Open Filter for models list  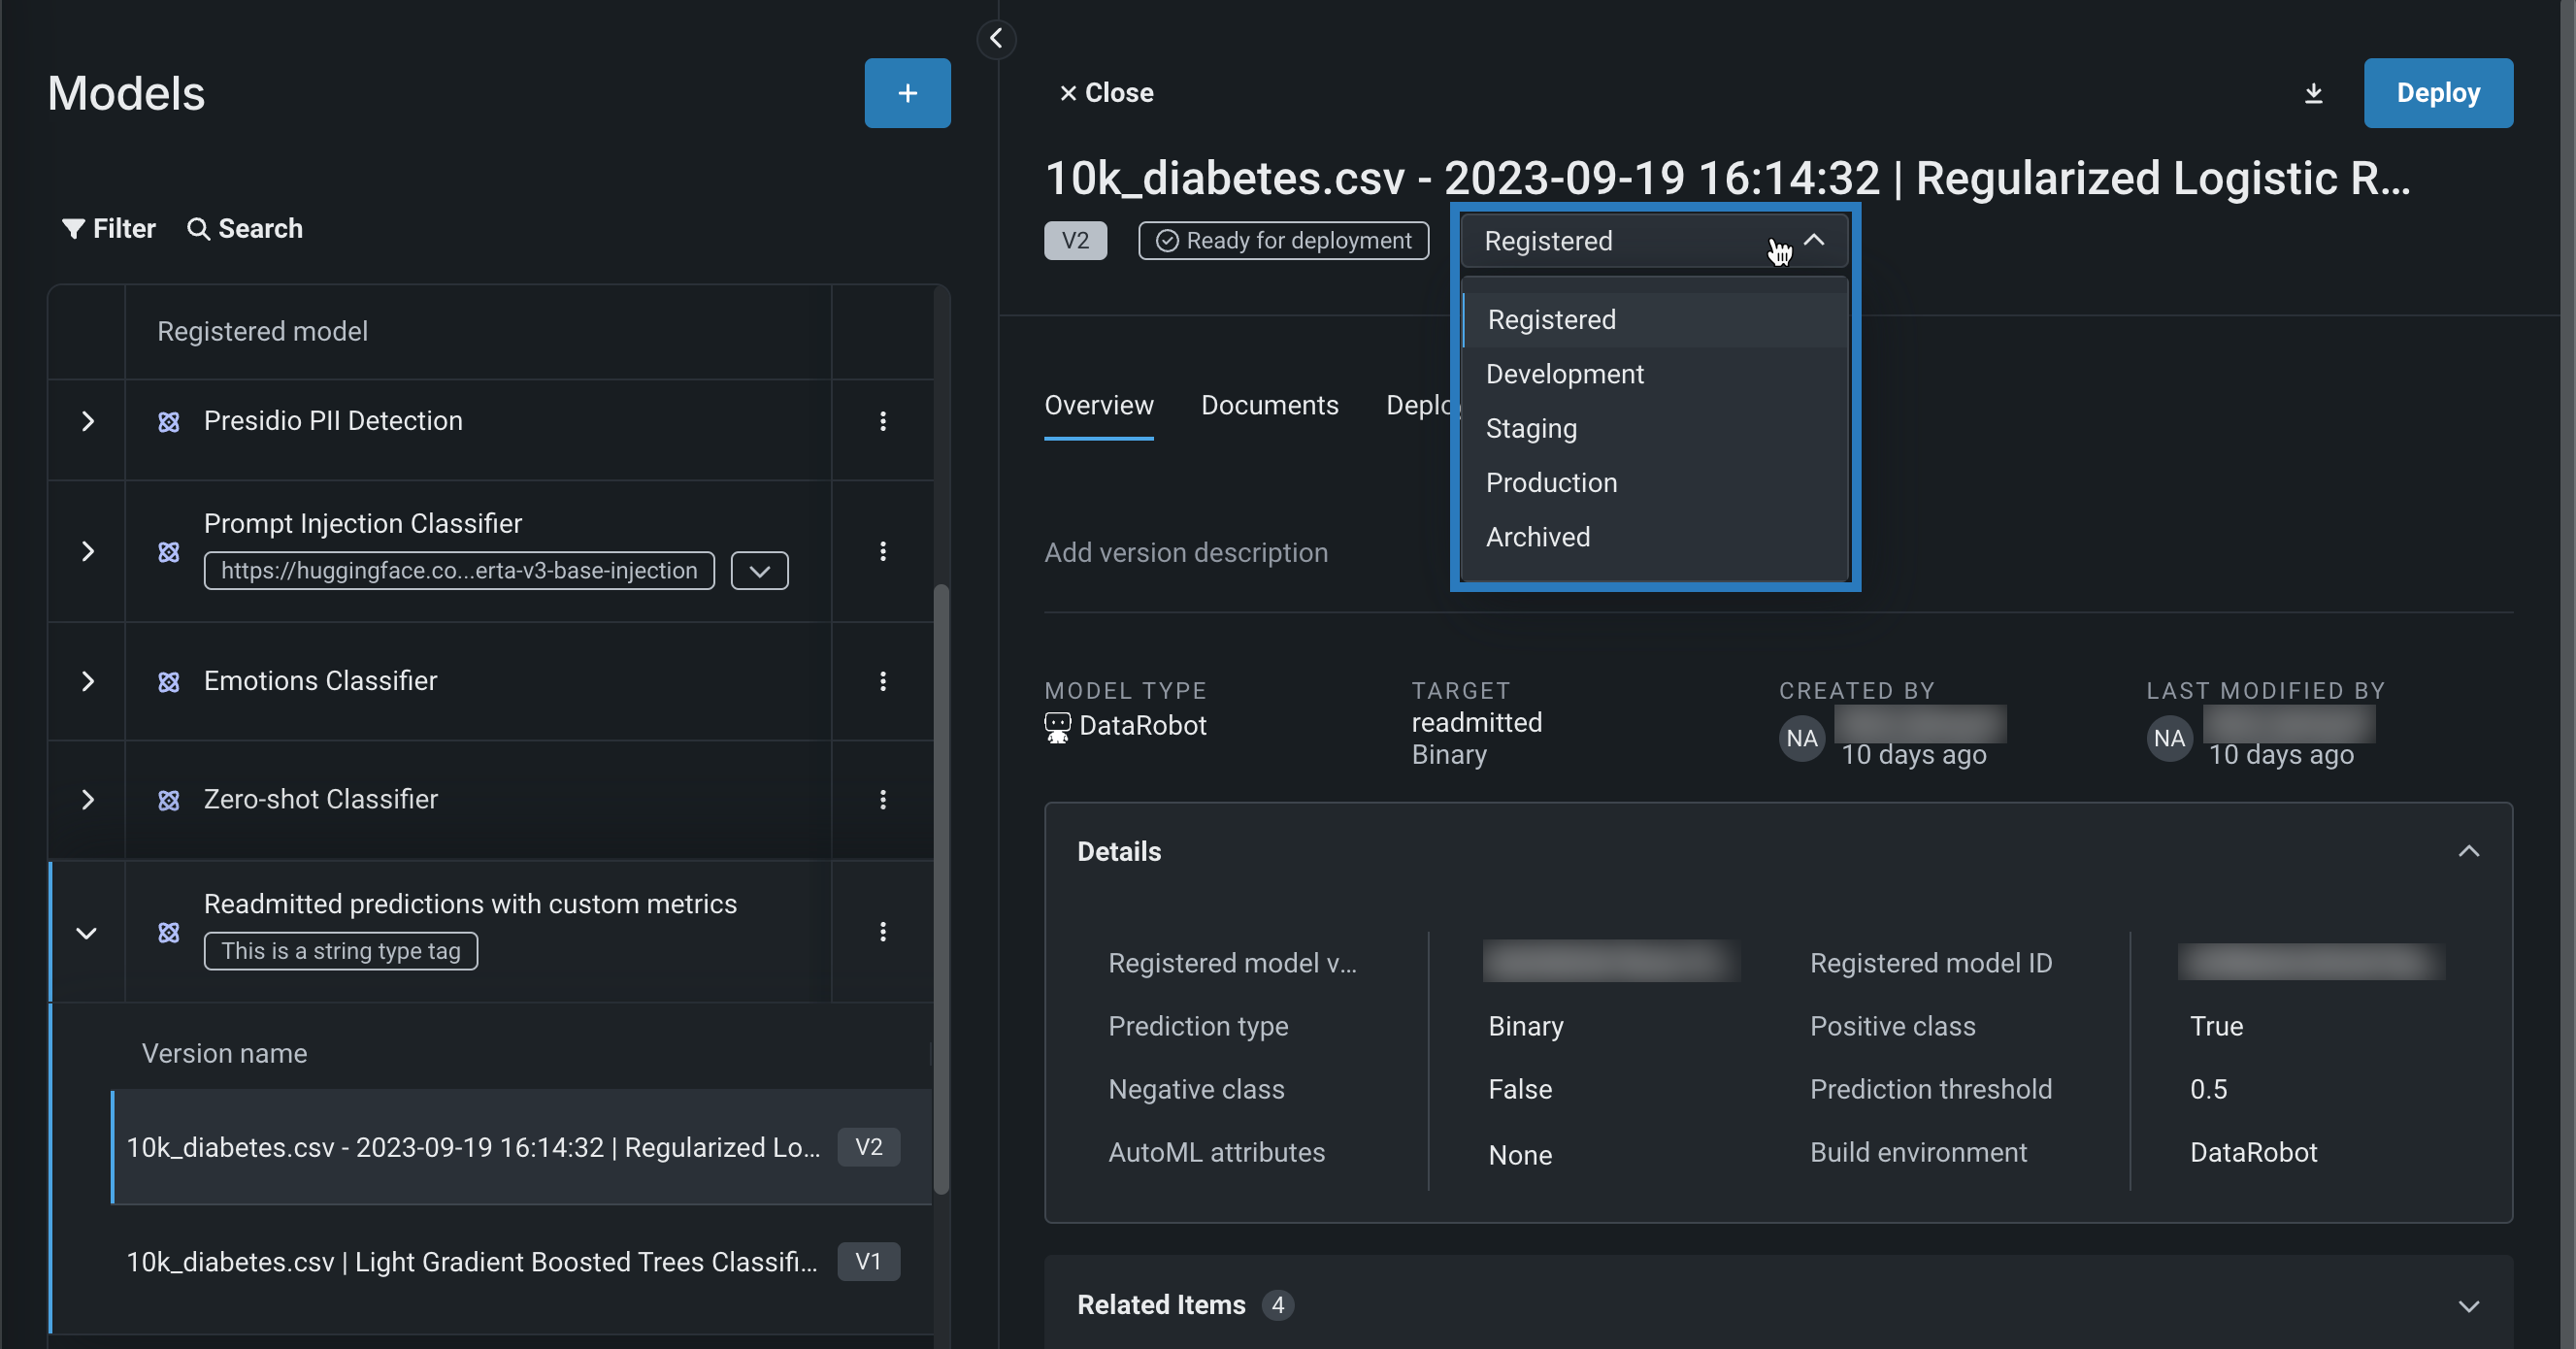109,228
